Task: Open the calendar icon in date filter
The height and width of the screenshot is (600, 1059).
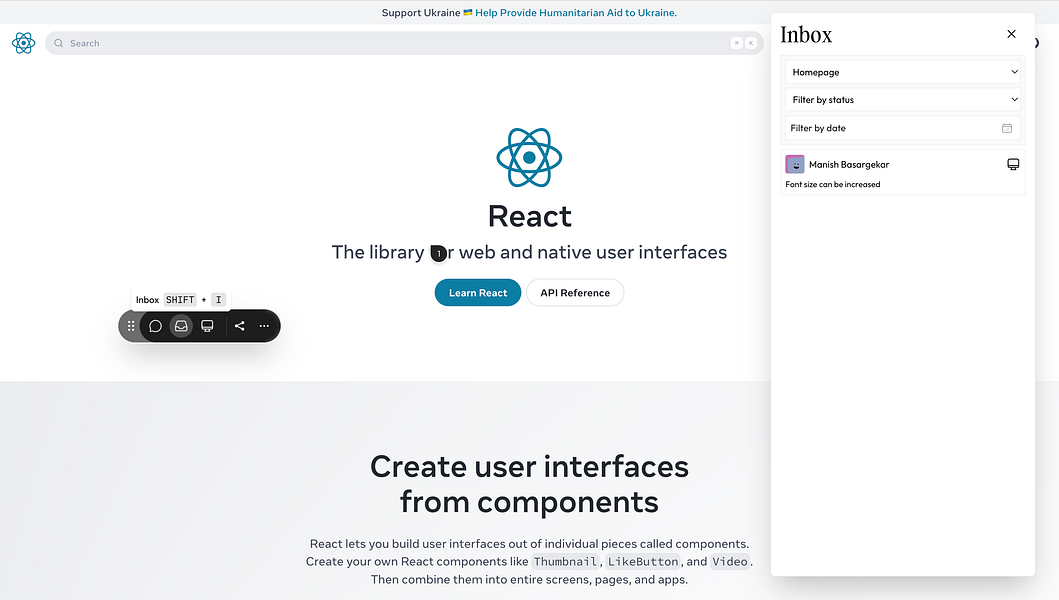Action: click(x=1007, y=128)
